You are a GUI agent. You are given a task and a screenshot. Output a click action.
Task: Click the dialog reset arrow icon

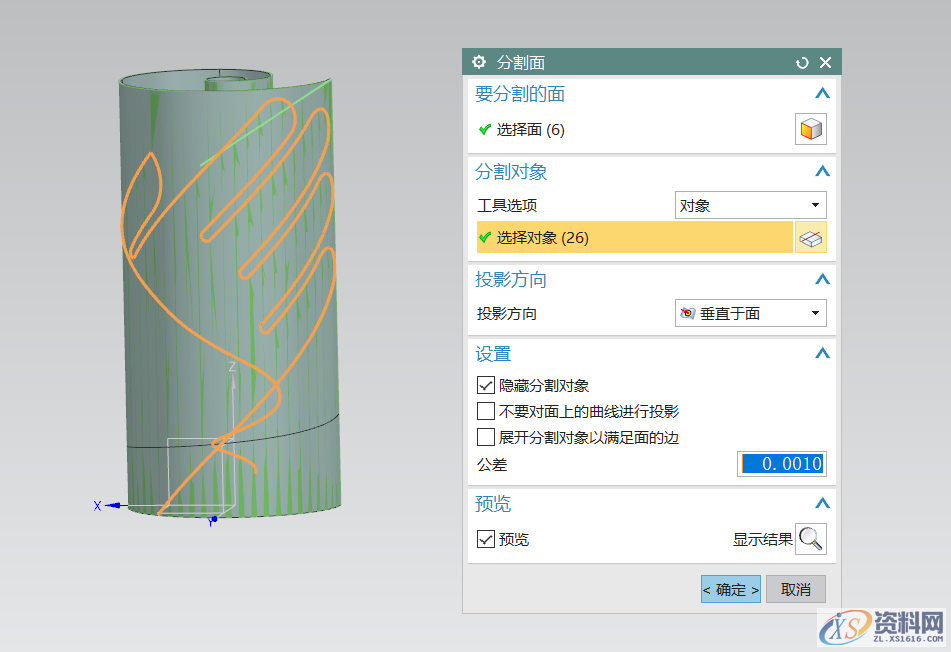[x=802, y=63]
